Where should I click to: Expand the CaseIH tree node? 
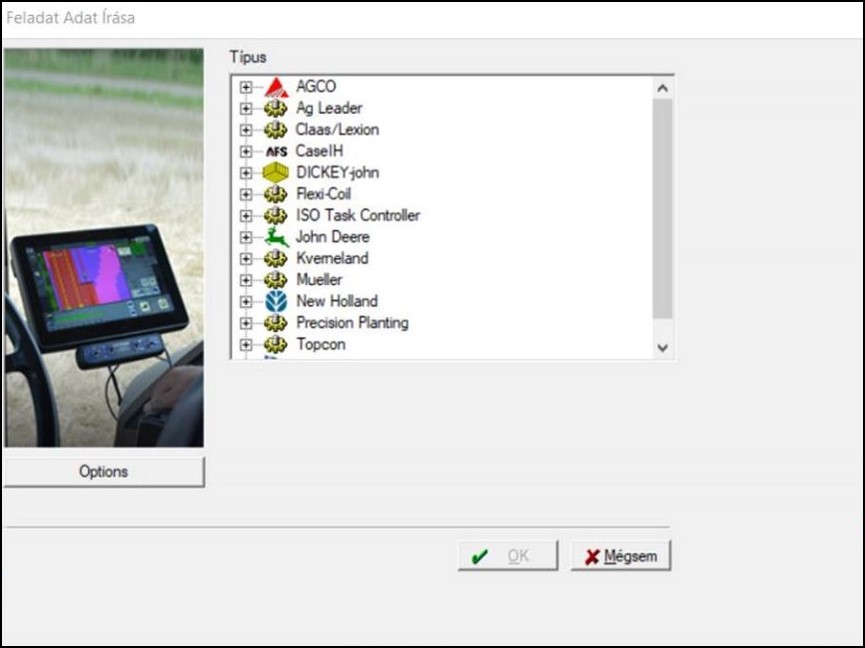coord(246,152)
